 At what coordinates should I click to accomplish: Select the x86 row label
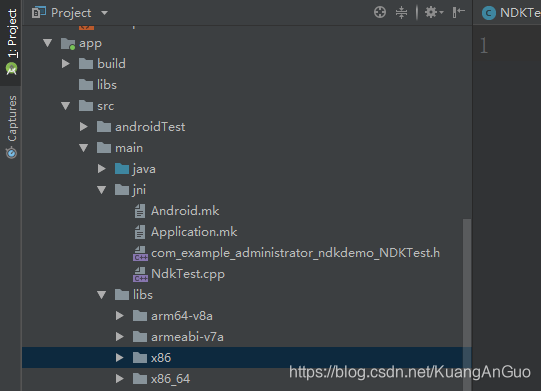pos(161,358)
